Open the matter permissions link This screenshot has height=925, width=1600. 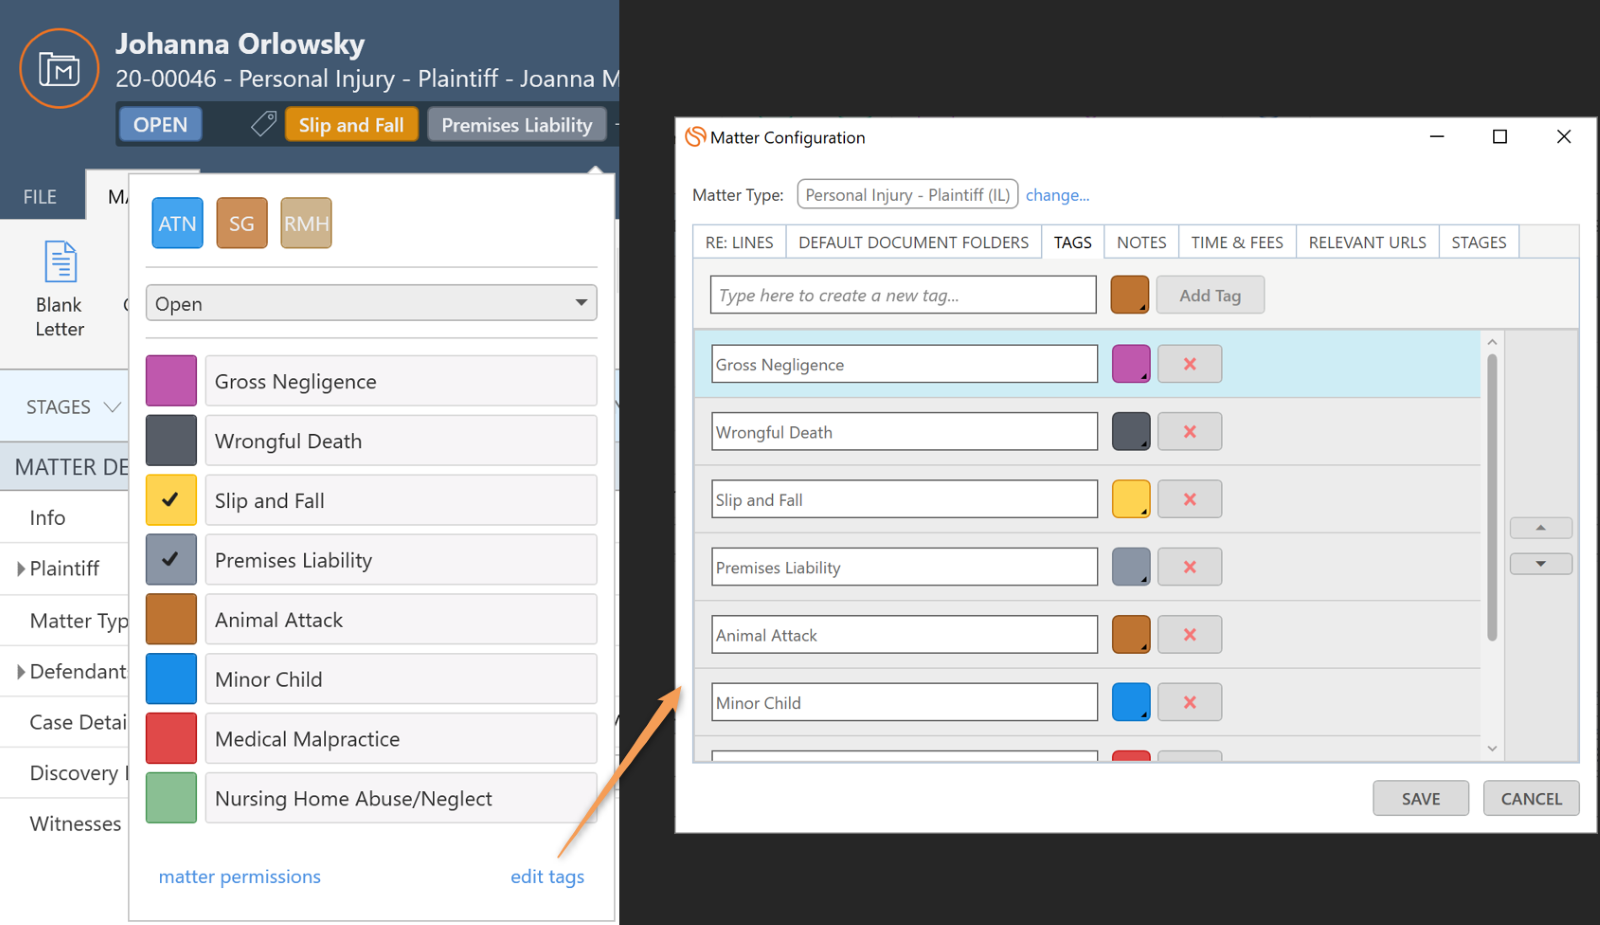pyautogui.click(x=239, y=876)
